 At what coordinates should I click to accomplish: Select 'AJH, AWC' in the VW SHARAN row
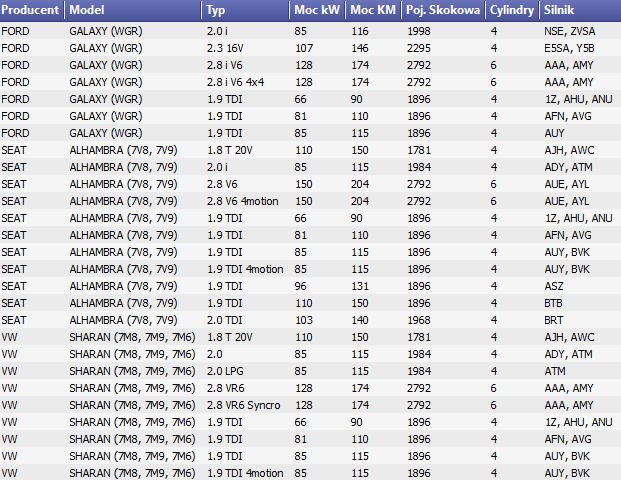pos(569,337)
